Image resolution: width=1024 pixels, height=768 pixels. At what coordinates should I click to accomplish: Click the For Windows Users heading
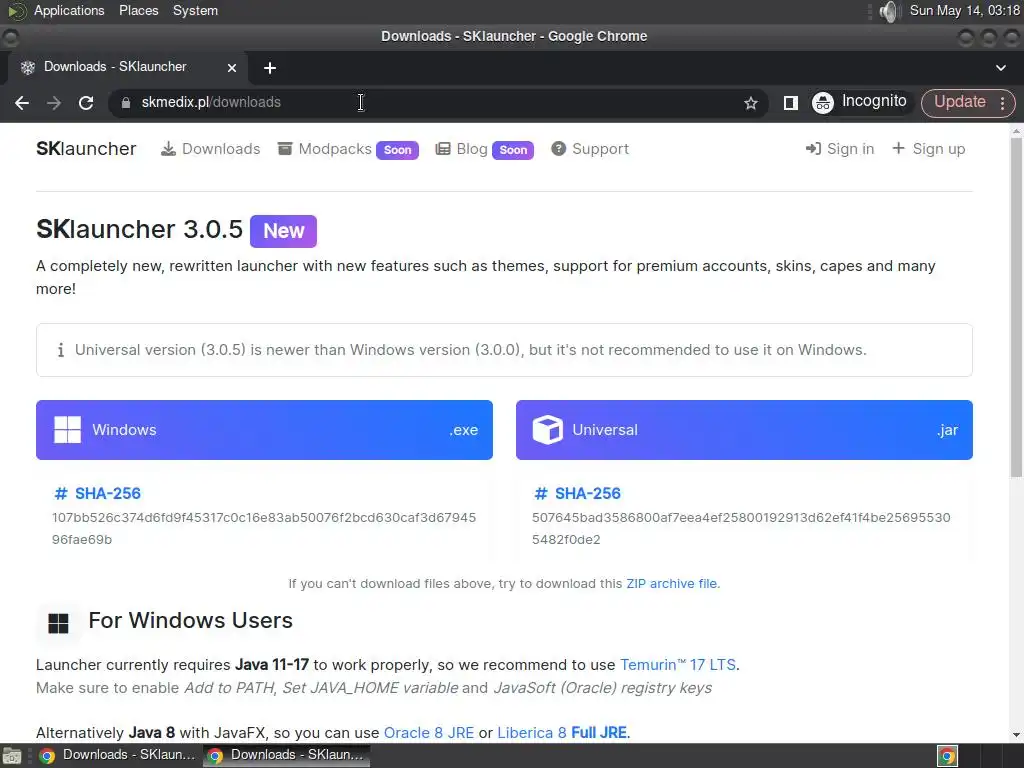tap(191, 620)
